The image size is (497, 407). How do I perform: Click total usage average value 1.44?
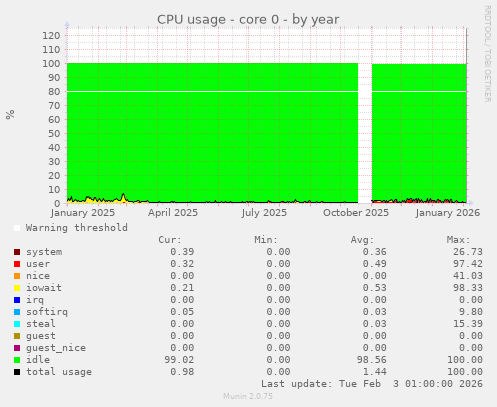point(375,372)
